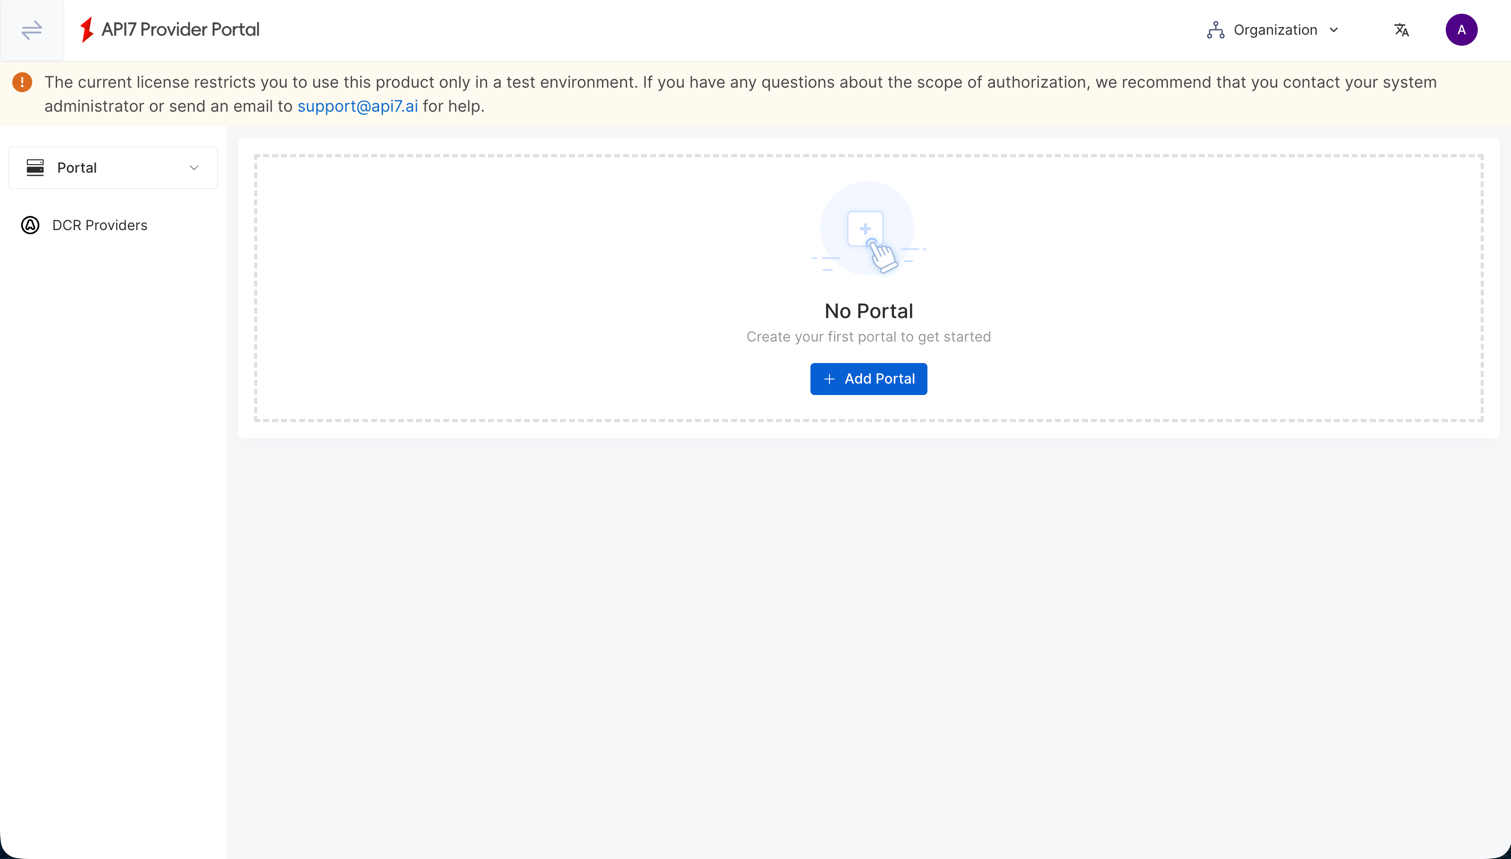Click the API7 Provider Portal title

[178, 29]
